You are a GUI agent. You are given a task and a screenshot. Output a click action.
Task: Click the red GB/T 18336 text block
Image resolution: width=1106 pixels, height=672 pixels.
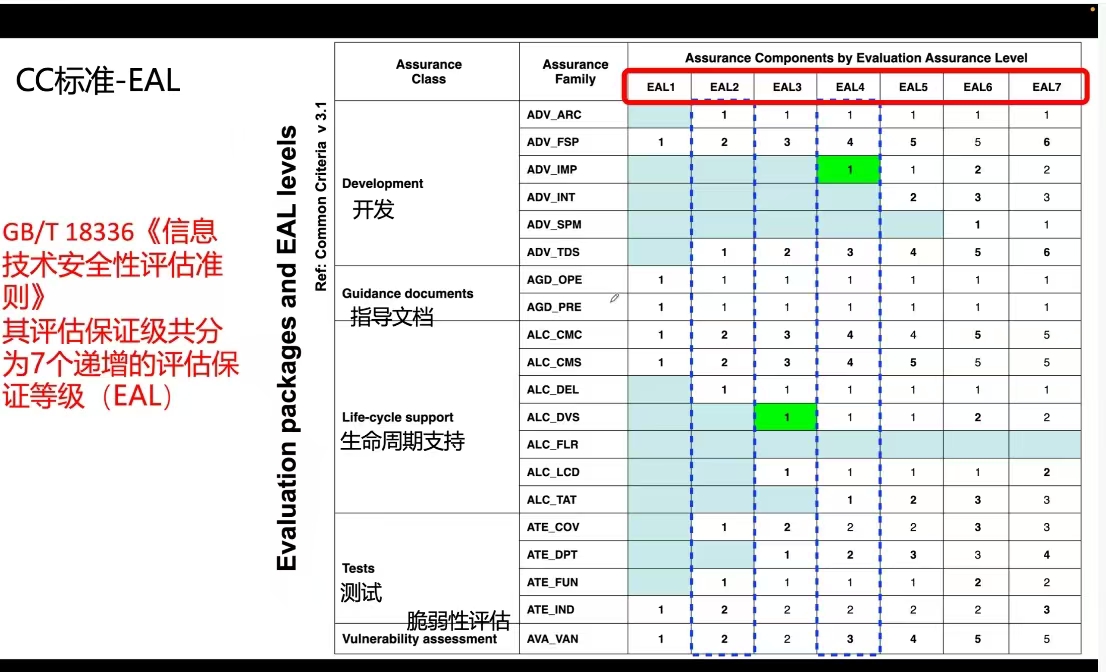click(x=121, y=314)
